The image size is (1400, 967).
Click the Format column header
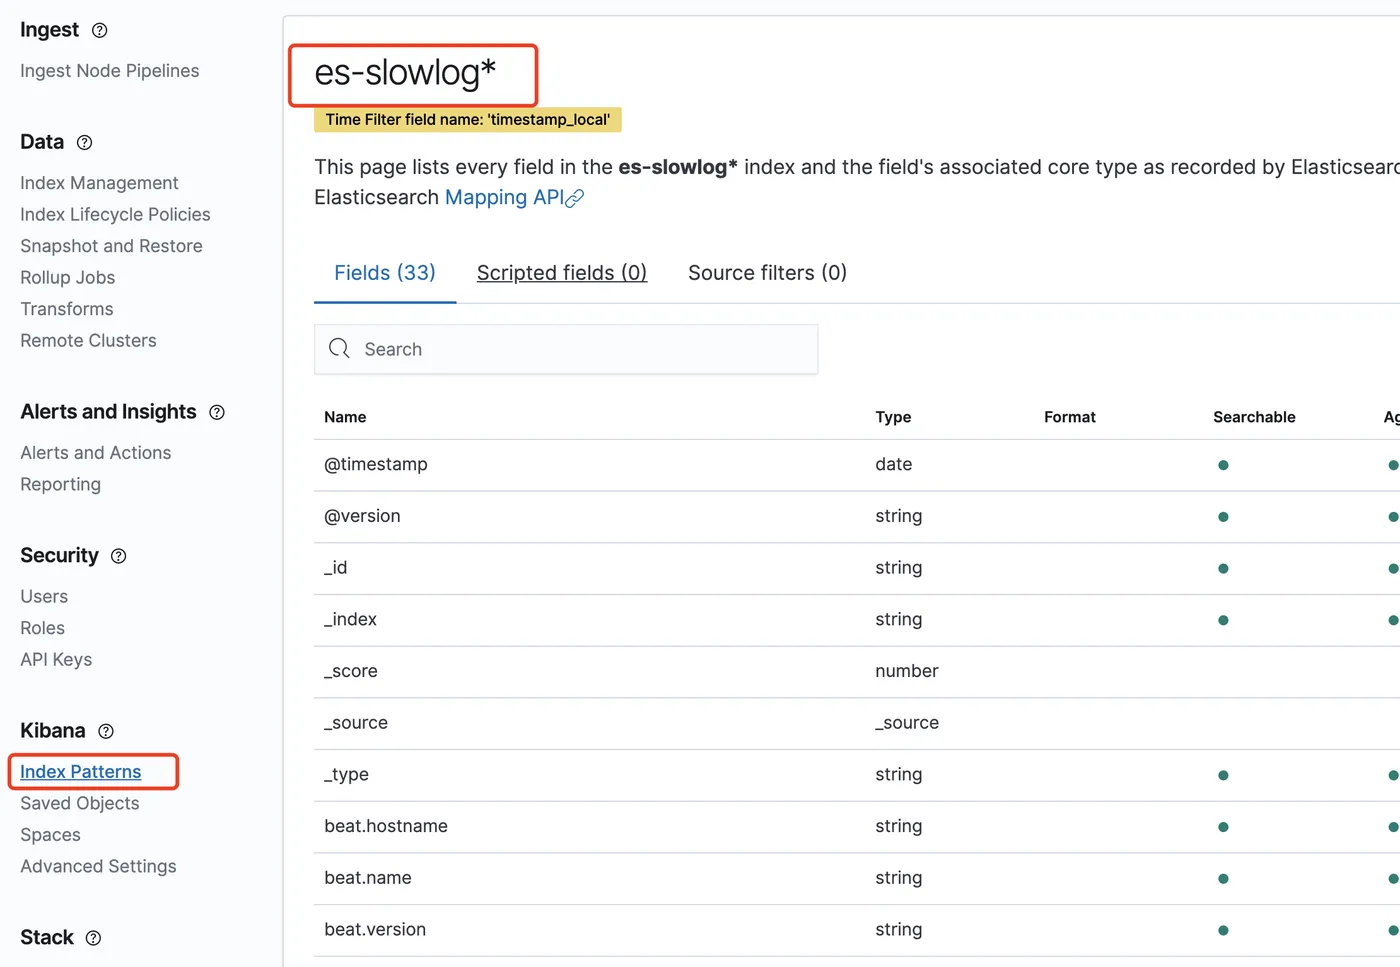pos(1070,417)
